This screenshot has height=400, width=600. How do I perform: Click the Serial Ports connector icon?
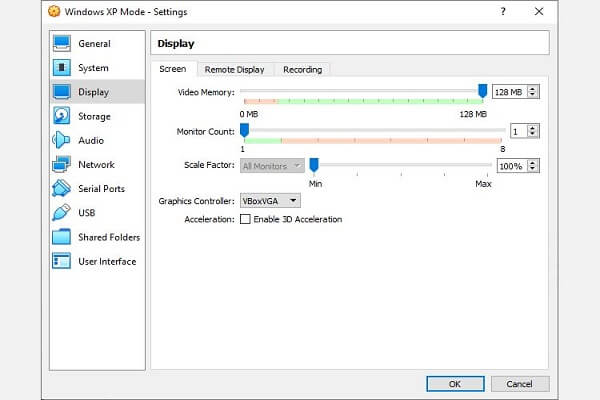coord(62,188)
